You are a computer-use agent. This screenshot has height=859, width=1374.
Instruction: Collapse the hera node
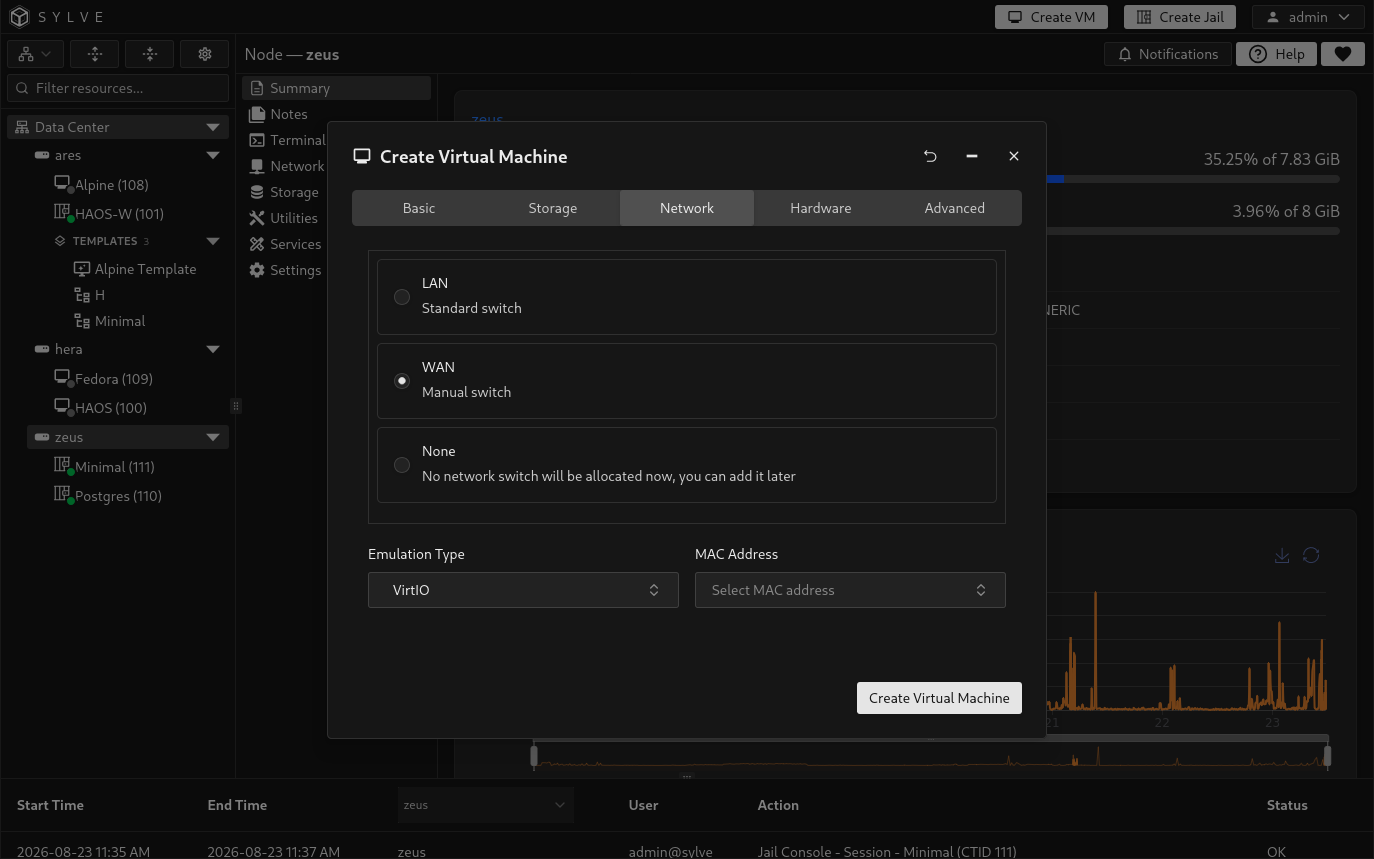[x=212, y=350]
